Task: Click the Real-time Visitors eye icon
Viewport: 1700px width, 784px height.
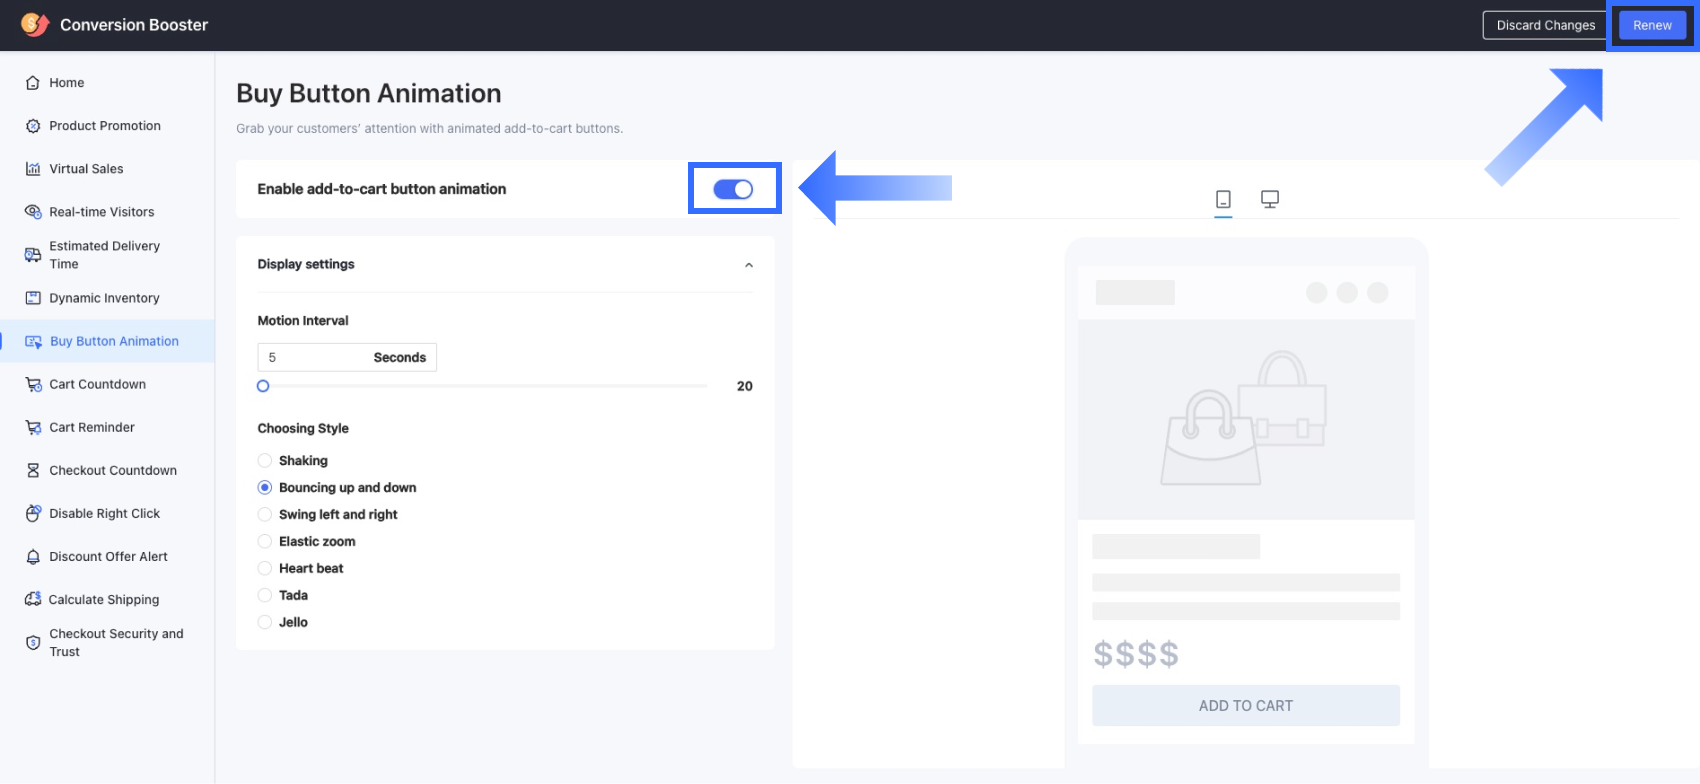Action: [33, 212]
